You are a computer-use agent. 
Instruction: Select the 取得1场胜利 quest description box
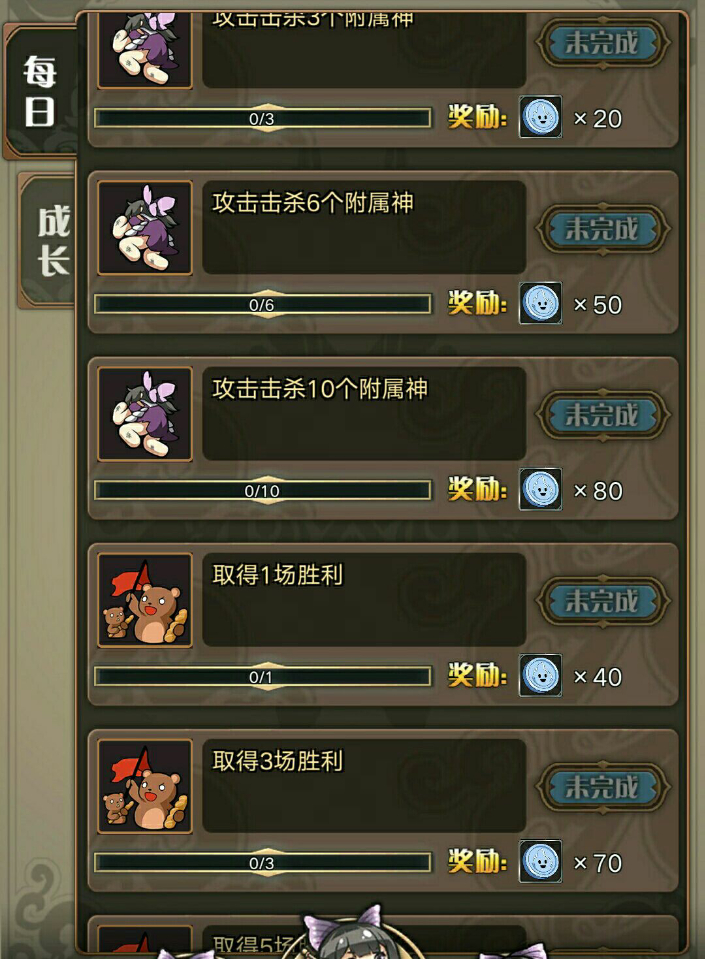pos(364,600)
